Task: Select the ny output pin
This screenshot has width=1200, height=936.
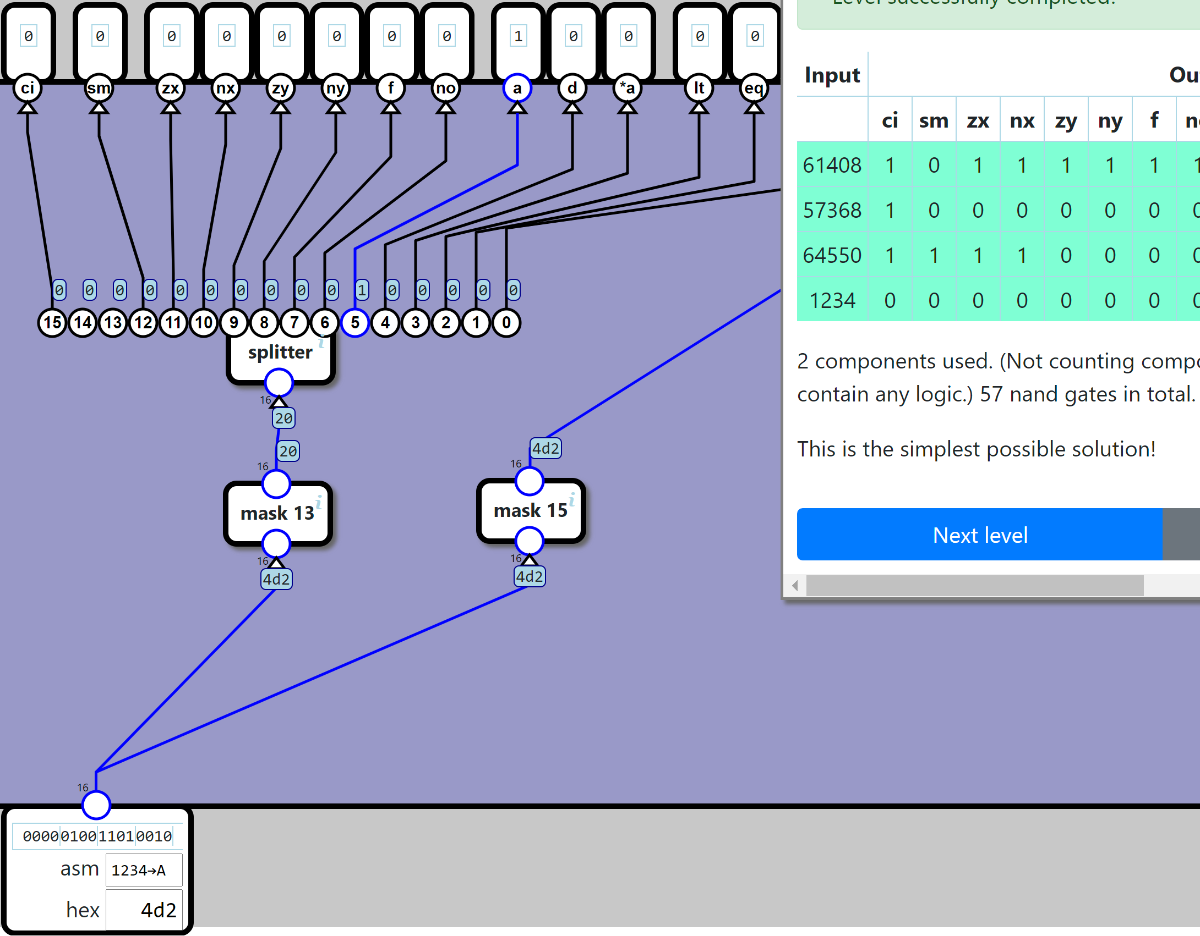Action: tap(336, 89)
